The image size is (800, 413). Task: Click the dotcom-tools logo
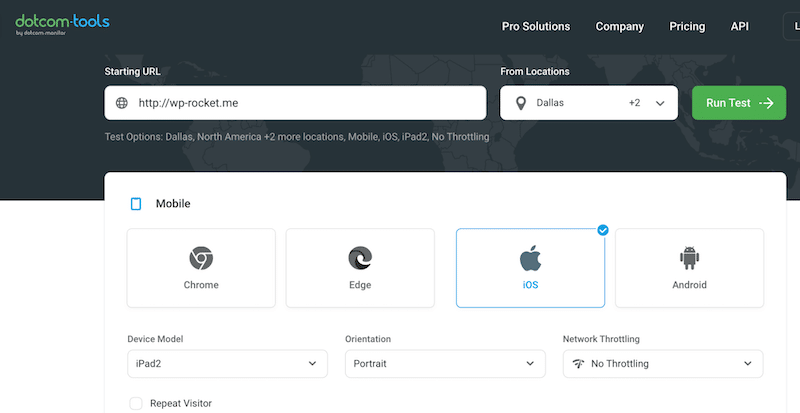(x=62, y=25)
